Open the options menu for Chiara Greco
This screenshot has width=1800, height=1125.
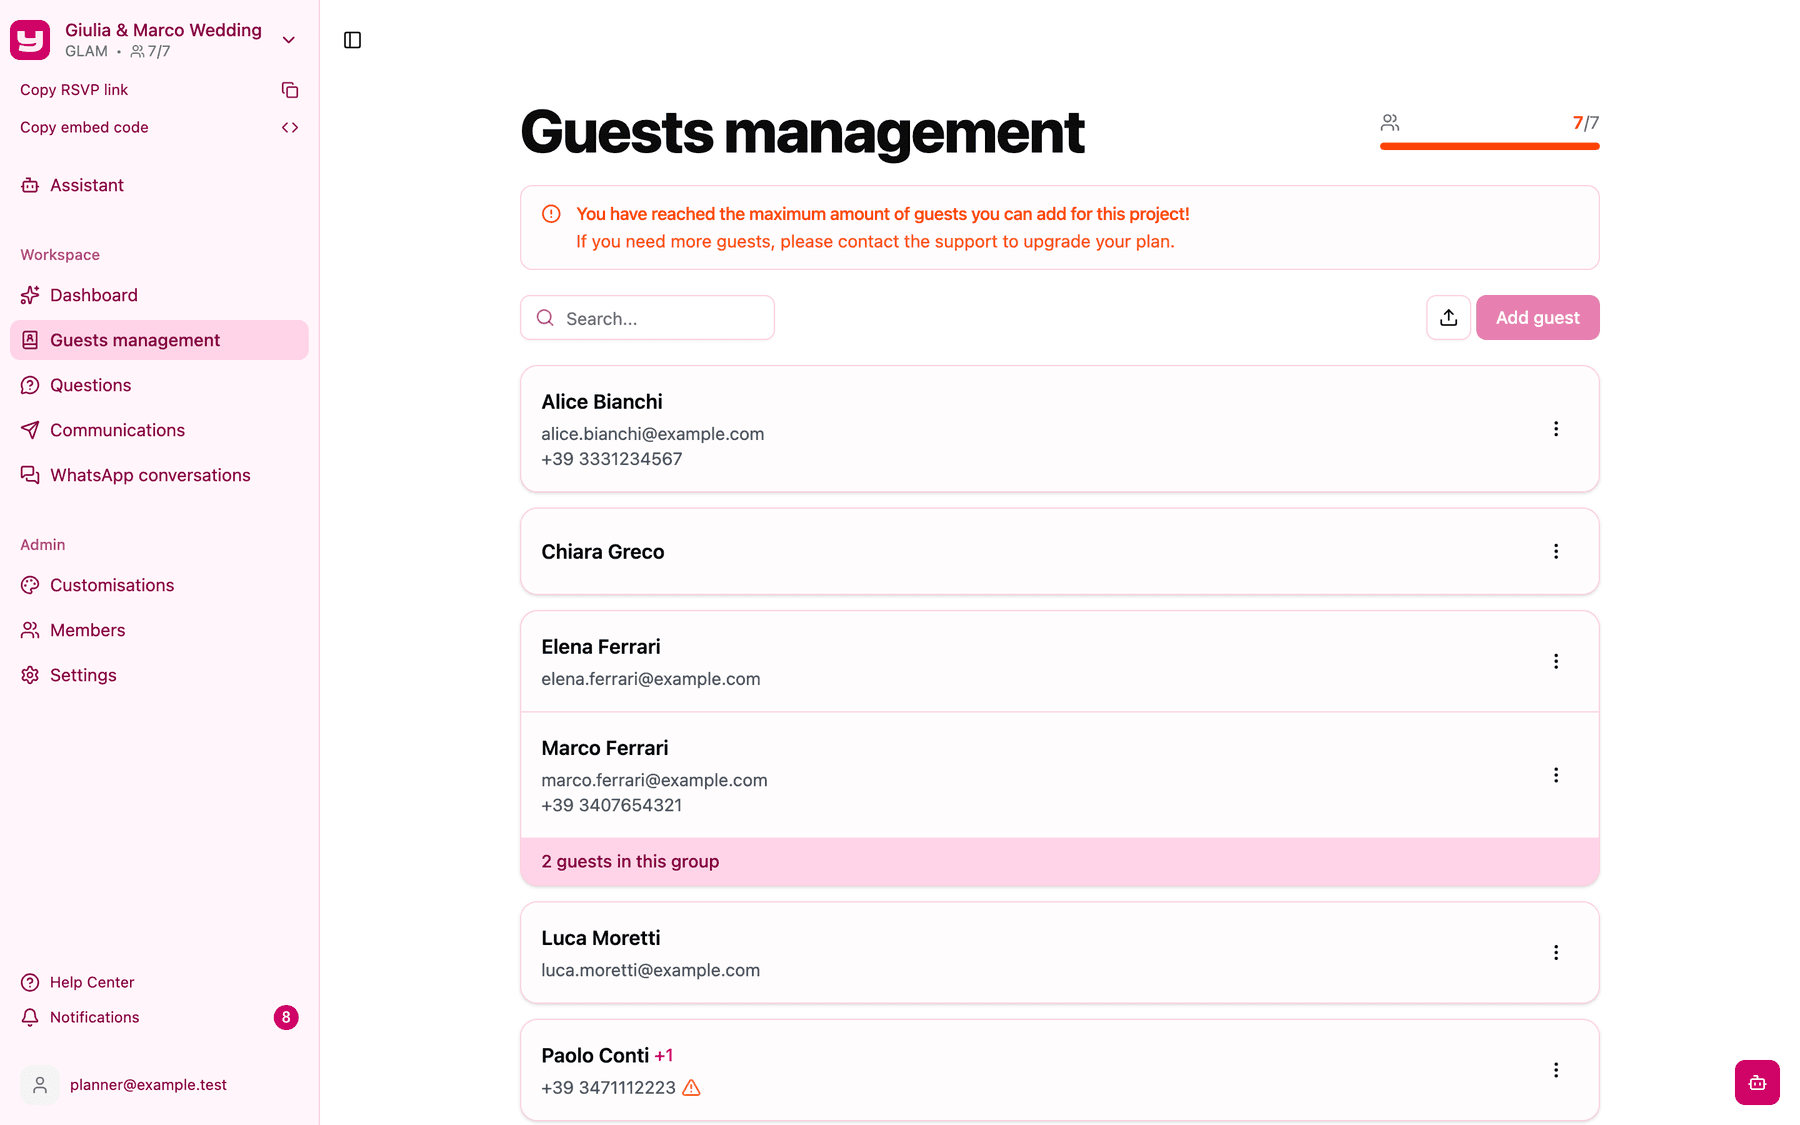pos(1556,552)
